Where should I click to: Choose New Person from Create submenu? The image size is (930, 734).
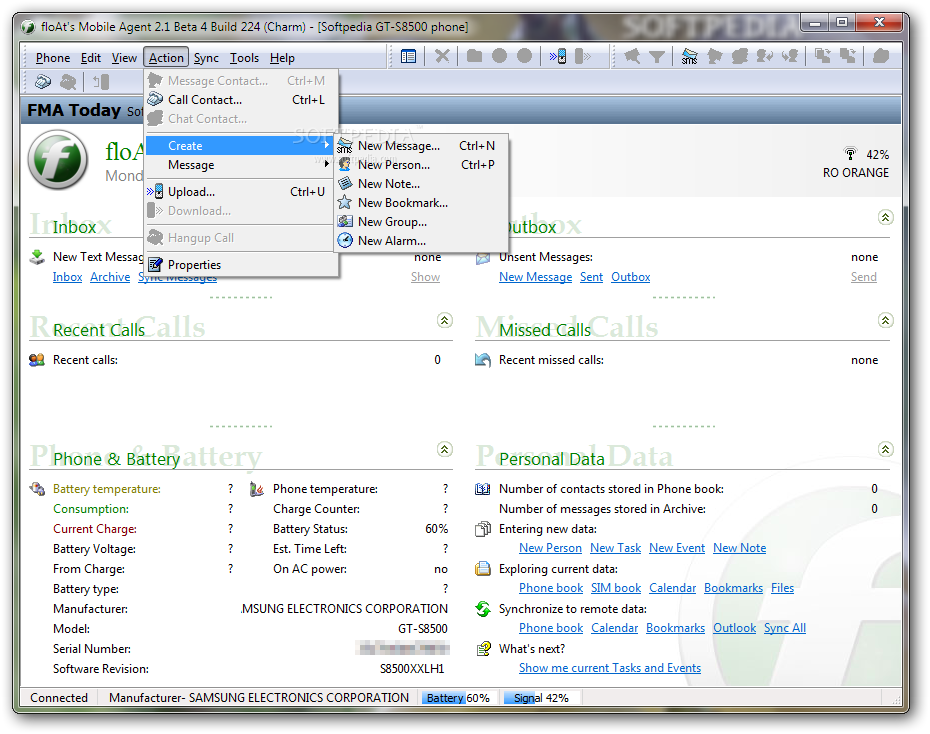421,165
